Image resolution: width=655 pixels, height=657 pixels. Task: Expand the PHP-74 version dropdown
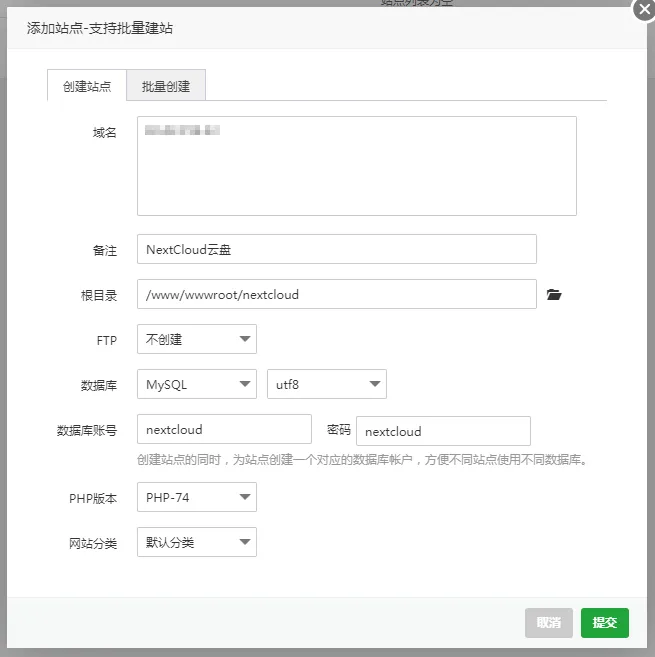point(196,497)
